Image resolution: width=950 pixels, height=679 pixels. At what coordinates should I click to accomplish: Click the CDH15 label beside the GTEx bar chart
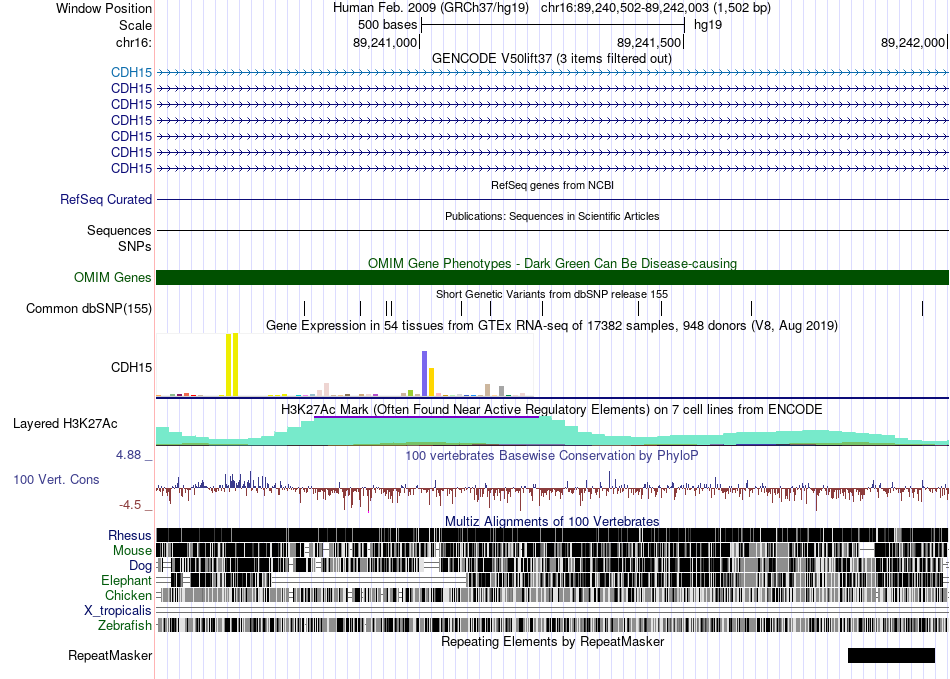[x=131, y=368]
